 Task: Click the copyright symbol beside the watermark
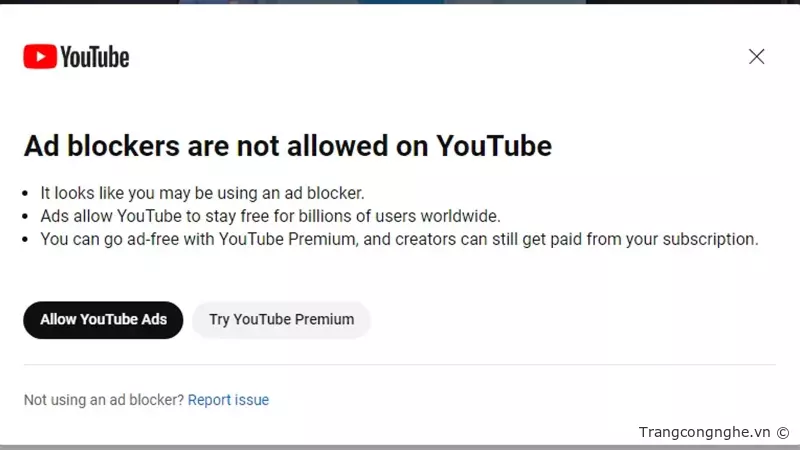[783, 432]
